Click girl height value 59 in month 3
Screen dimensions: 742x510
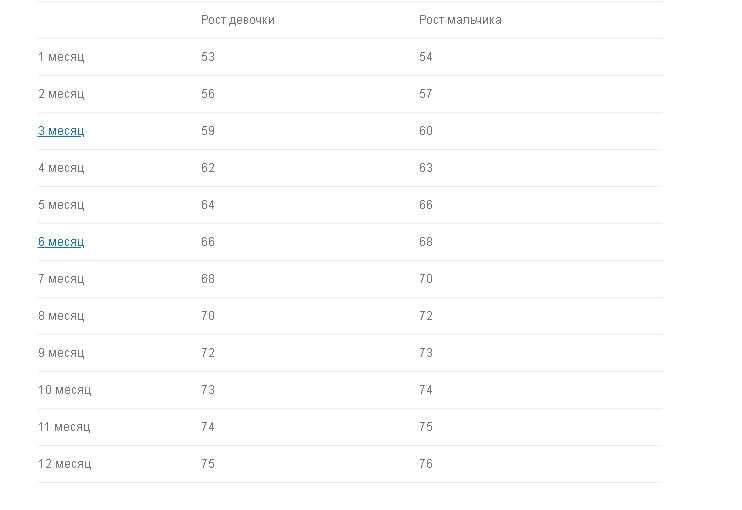click(208, 131)
